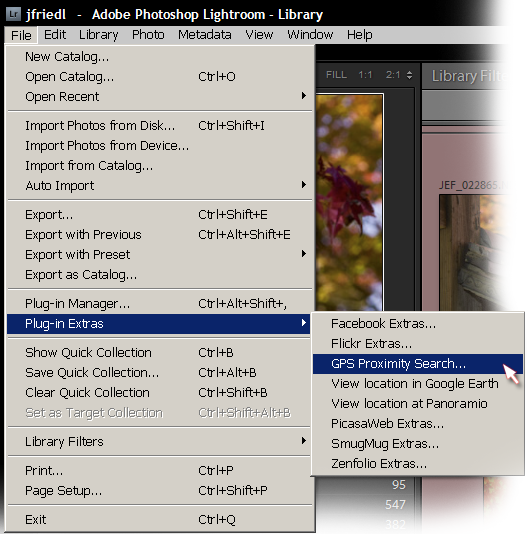527x534 pixels.
Task: Click the Lightroom Lr icon in title bar
Action: [x=14, y=14]
